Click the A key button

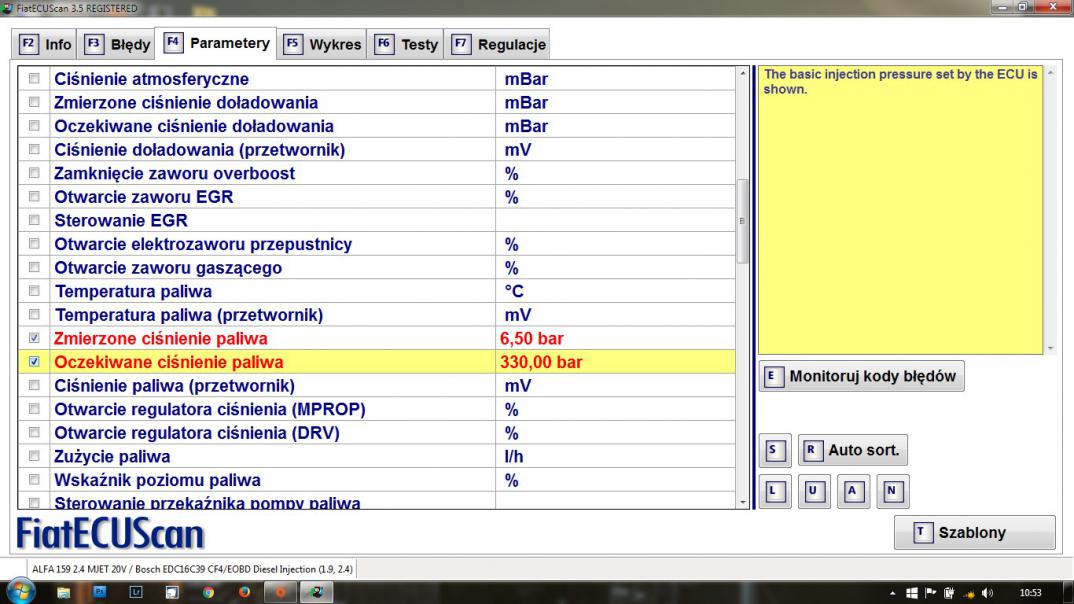[x=852, y=491]
